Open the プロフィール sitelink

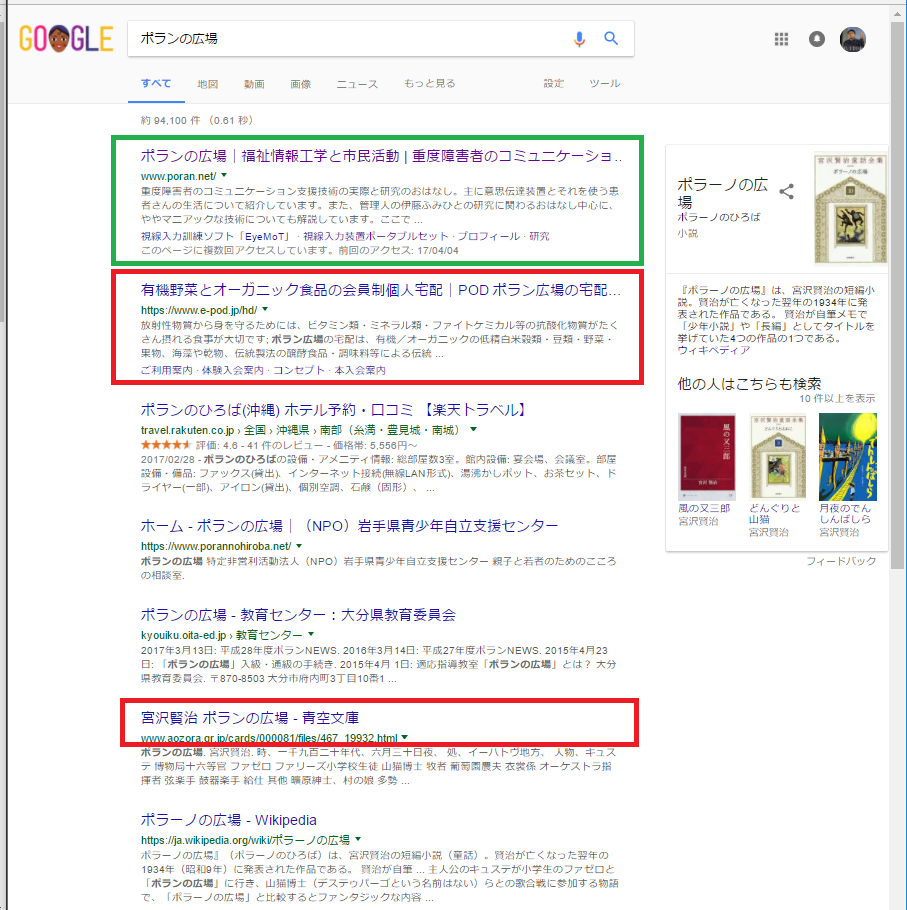point(489,236)
